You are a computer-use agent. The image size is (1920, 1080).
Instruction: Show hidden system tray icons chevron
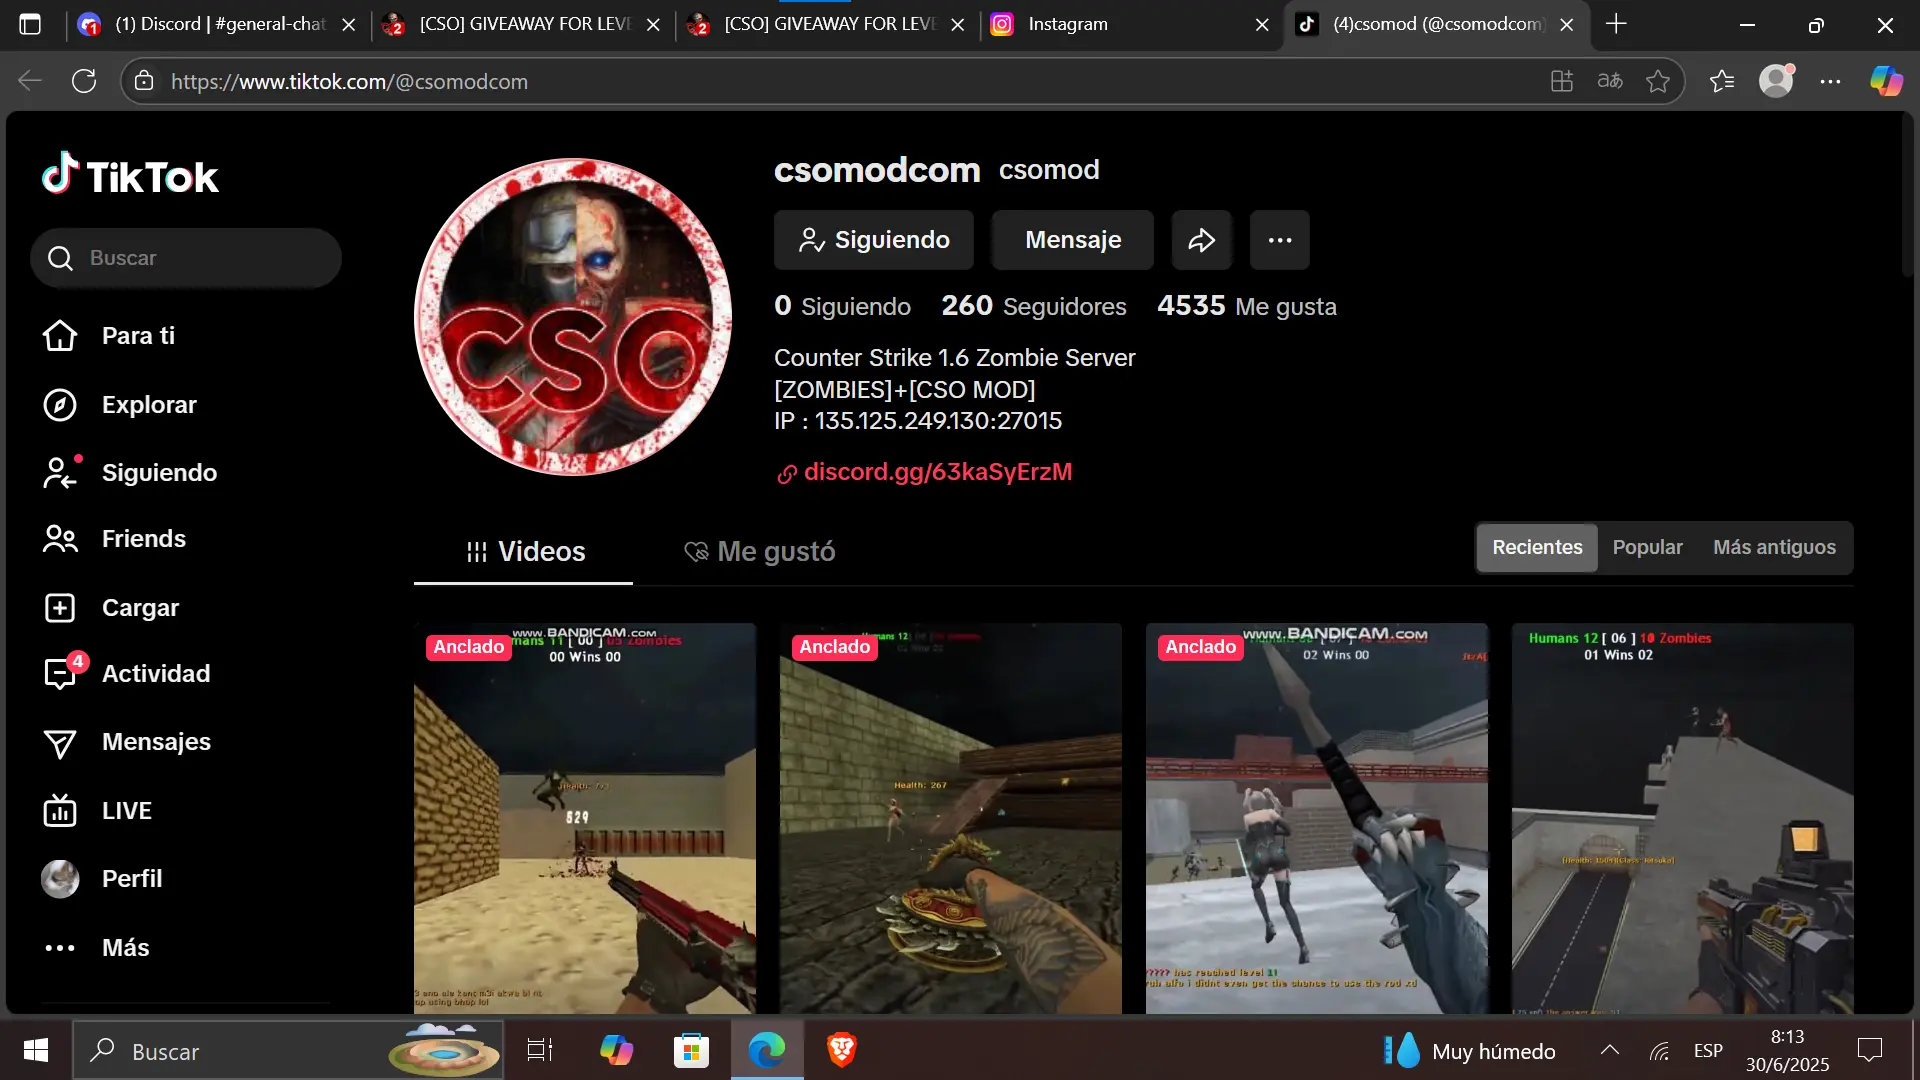point(1609,1050)
